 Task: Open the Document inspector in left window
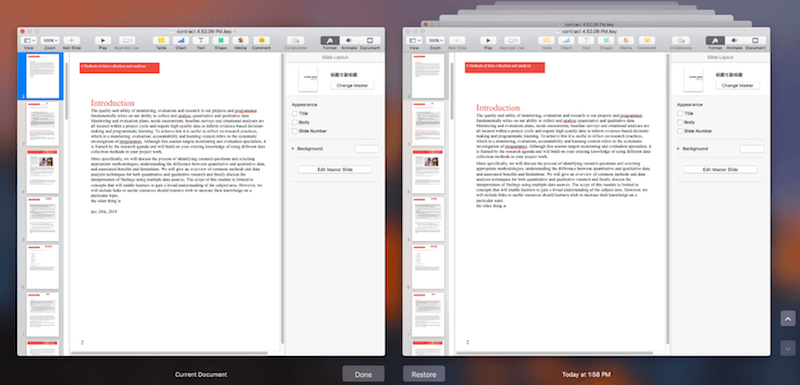coord(370,40)
